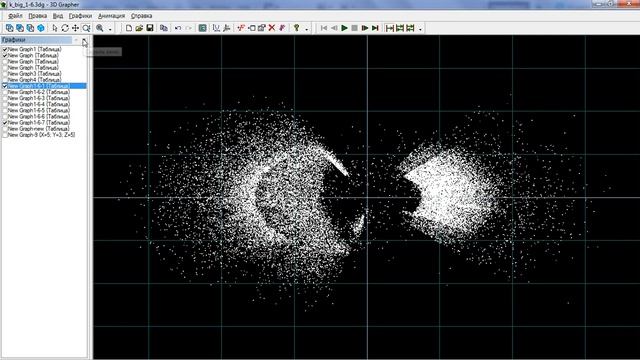Stop the animation
Image resolution: width=640 pixels, height=360 pixels.
(x=355, y=28)
